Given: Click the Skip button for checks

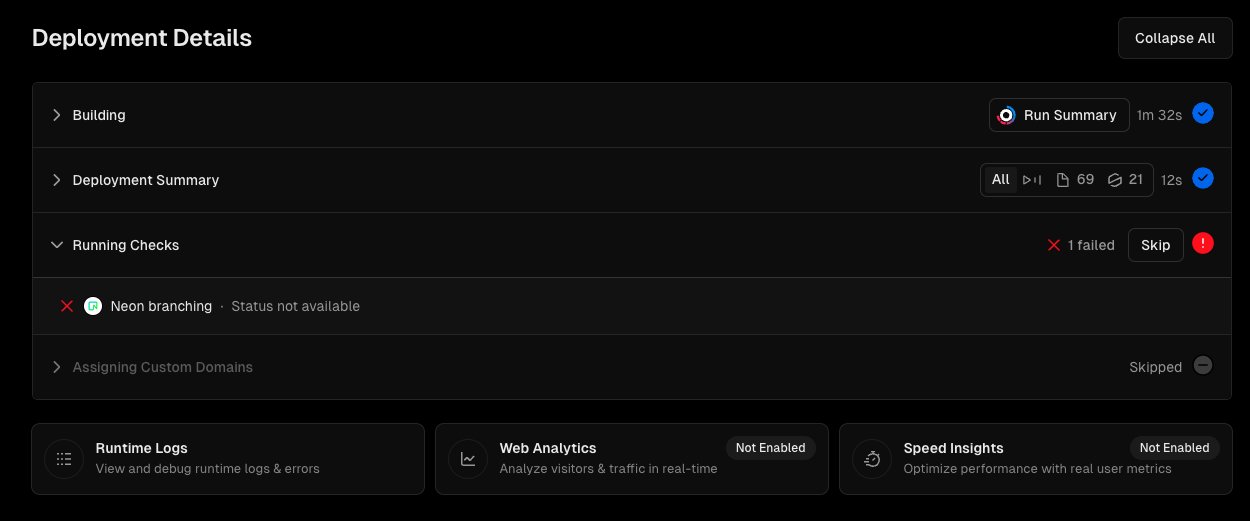Looking at the screenshot, I should (1155, 245).
